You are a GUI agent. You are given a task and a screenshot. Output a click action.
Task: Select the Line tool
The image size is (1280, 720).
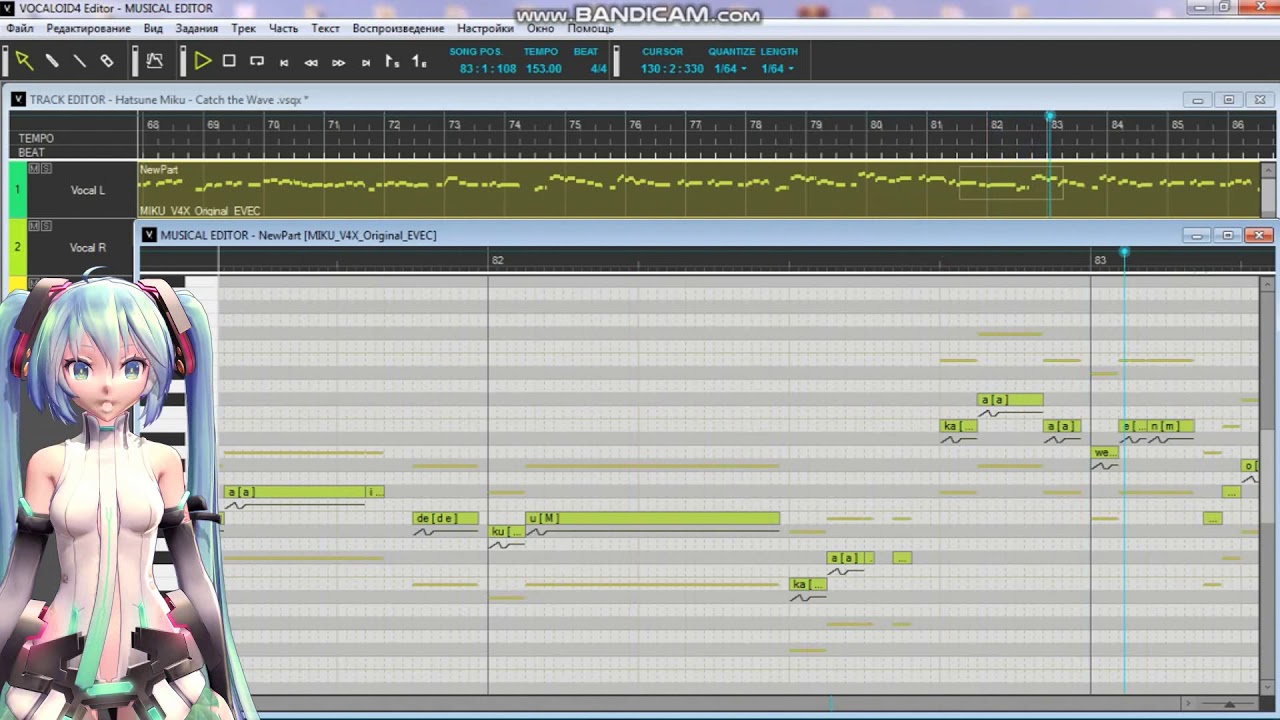(79, 61)
